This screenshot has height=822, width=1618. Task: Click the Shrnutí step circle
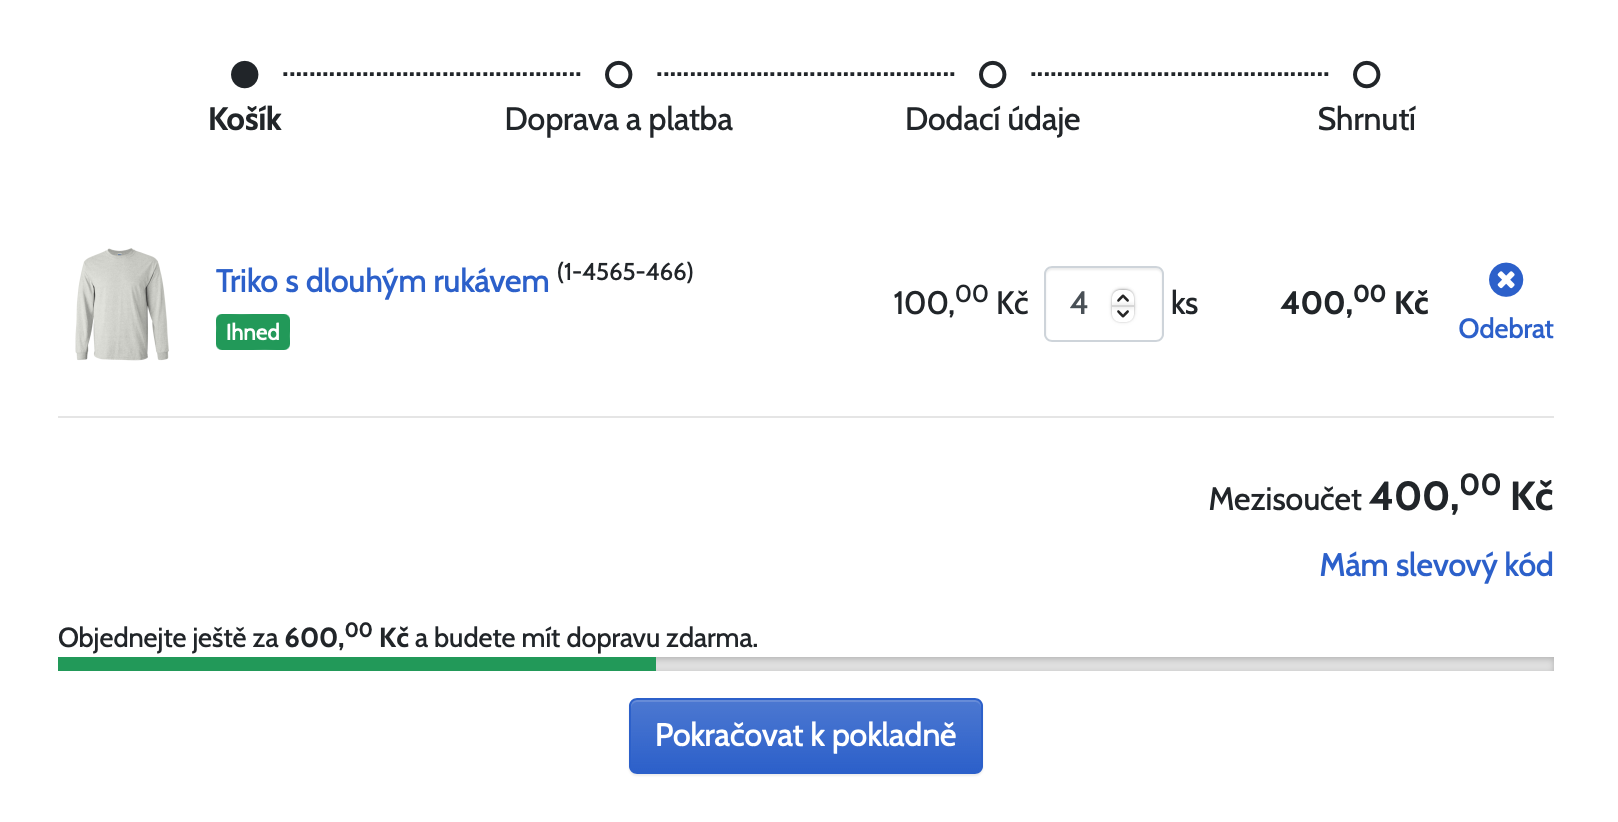[1367, 75]
